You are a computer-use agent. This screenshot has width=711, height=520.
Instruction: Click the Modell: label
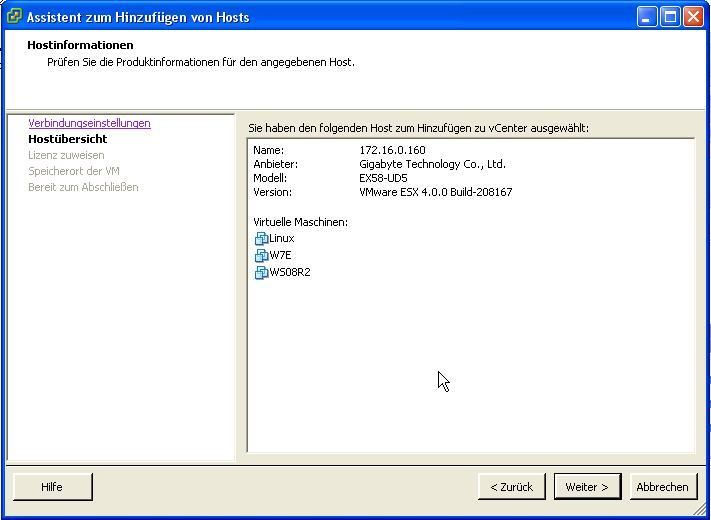pos(270,178)
